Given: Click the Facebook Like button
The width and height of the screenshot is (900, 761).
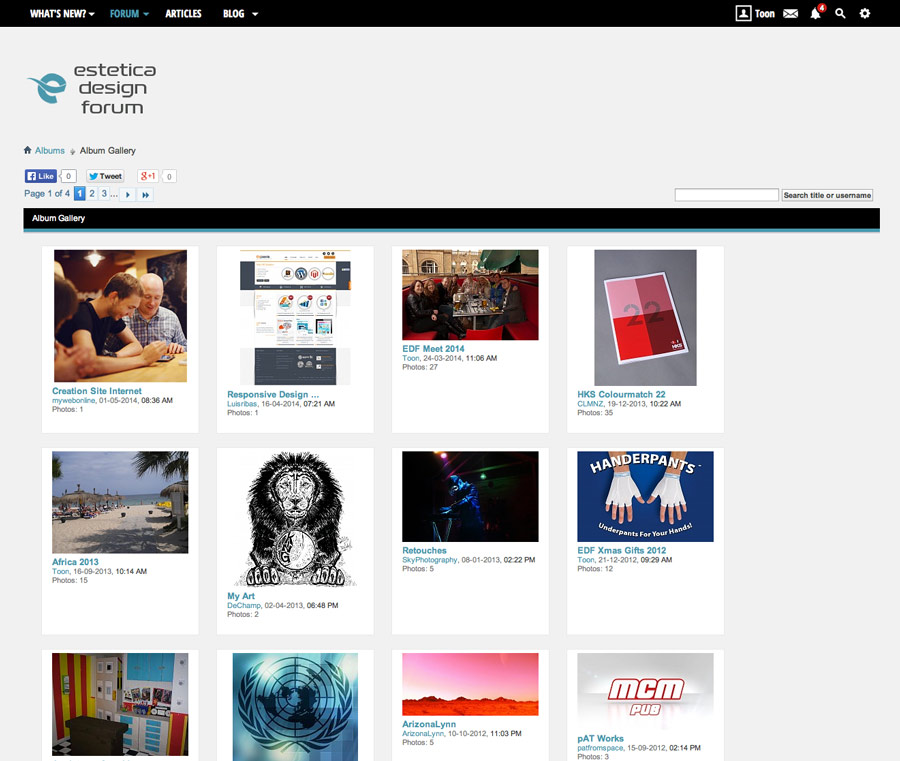Looking at the screenshot, I should click(40, 176).
